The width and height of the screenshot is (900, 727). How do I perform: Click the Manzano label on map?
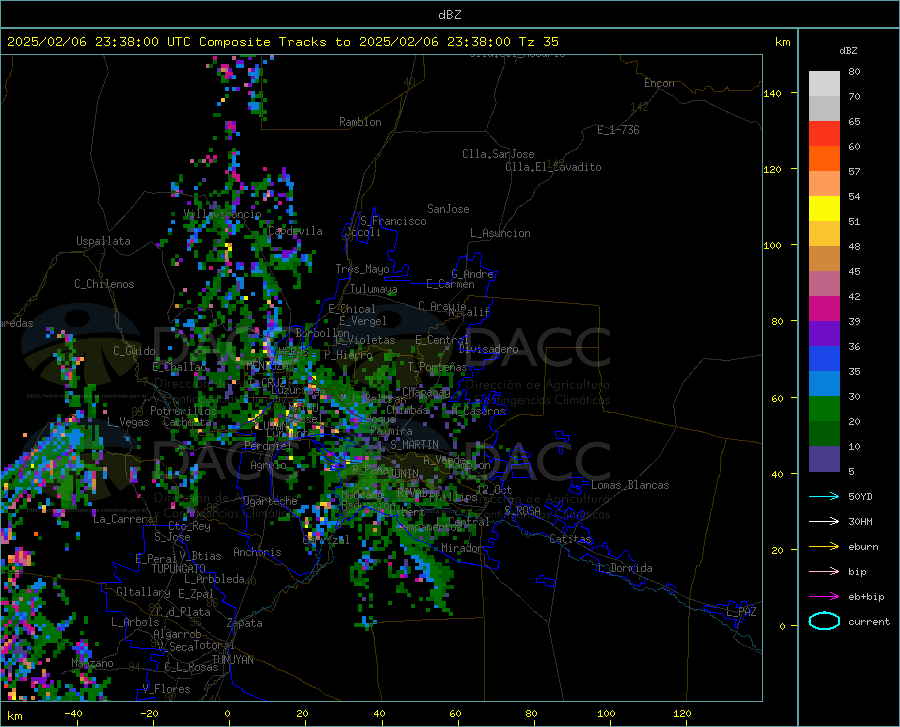[x=92, y=663]
